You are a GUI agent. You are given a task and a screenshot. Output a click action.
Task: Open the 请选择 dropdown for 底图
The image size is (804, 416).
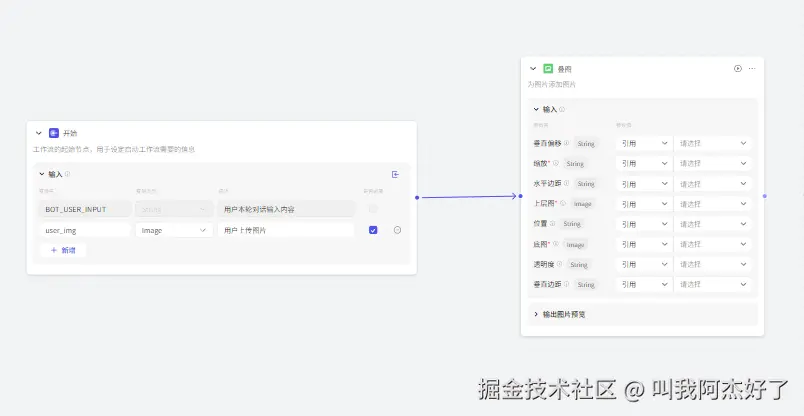point(713,244)
